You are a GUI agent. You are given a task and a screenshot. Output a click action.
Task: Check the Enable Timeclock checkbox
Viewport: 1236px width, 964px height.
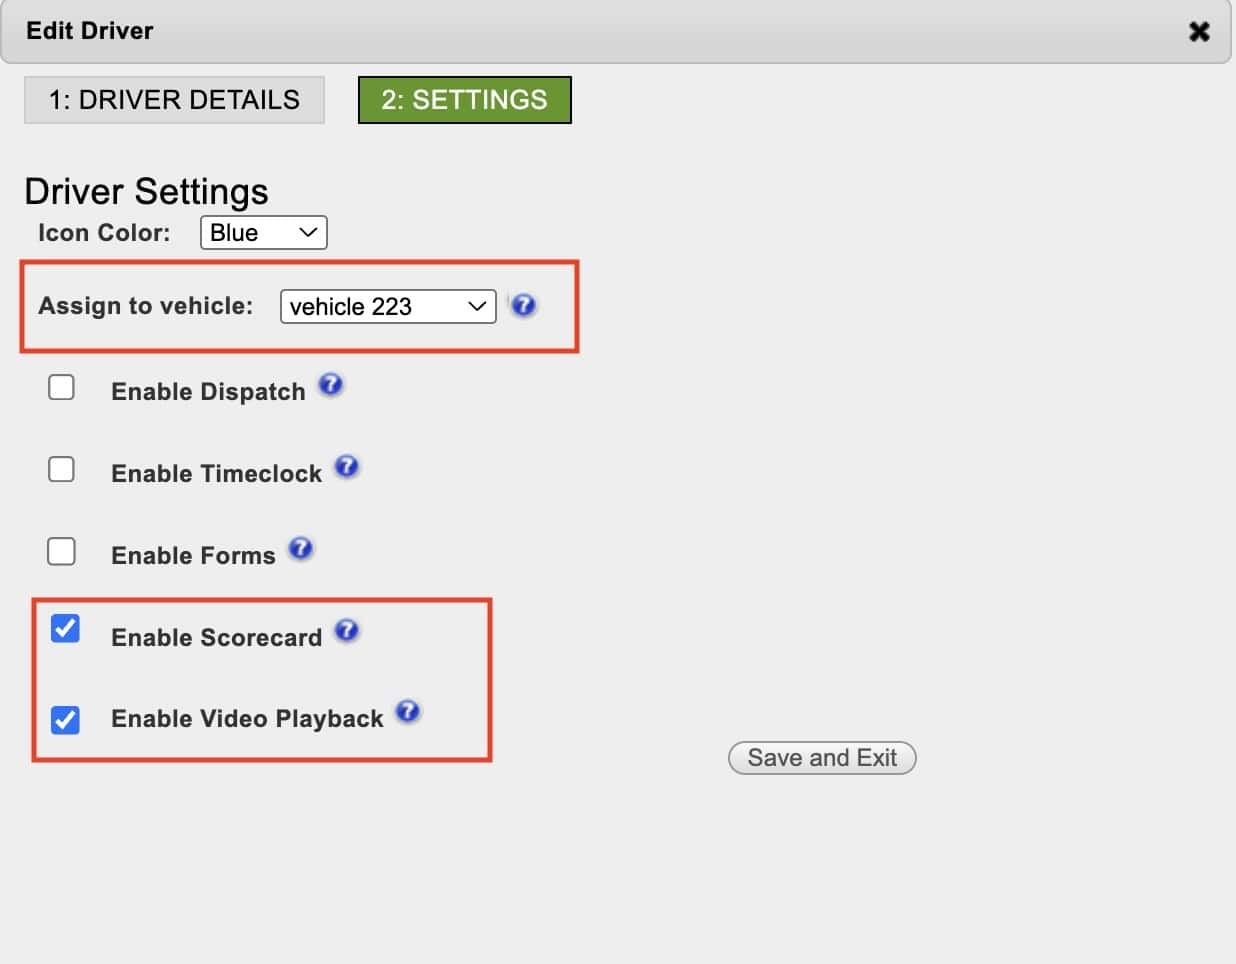[x=62, y=469]
